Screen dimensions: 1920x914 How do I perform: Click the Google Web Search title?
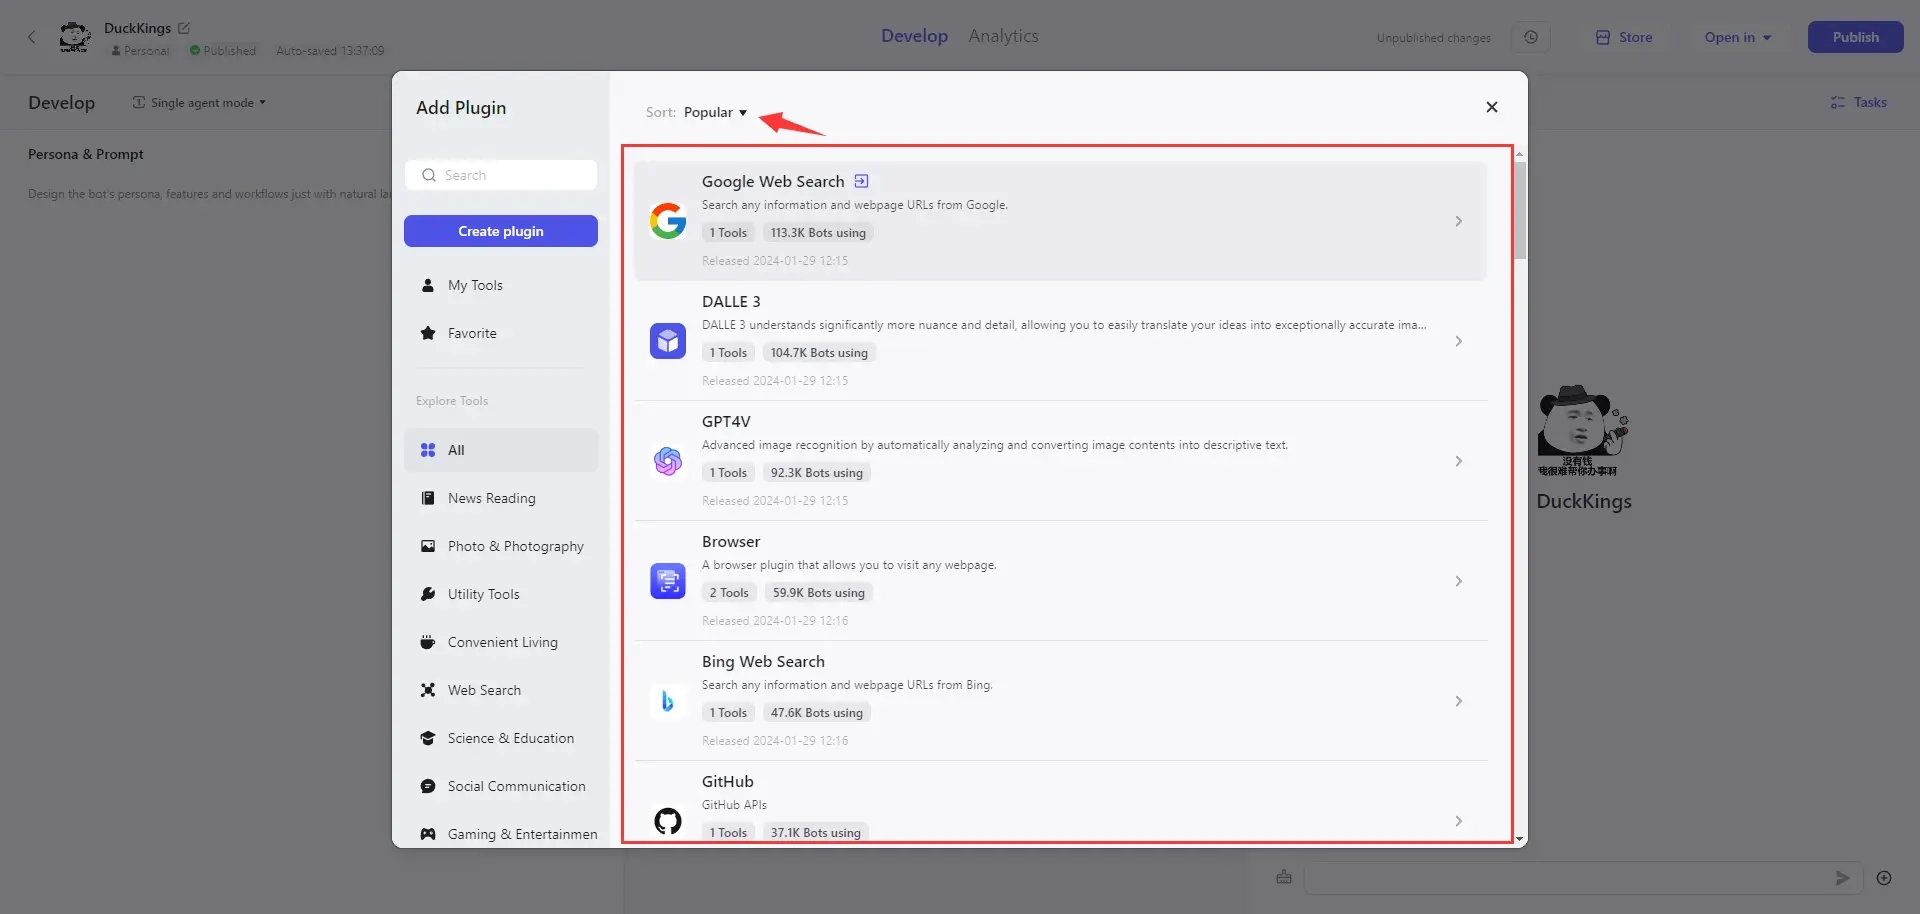(773, 181)
